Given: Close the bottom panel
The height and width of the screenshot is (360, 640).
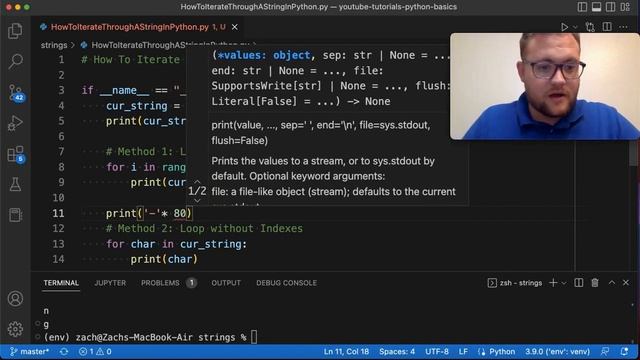Looking at the screenshot, I should click(626, 283).
